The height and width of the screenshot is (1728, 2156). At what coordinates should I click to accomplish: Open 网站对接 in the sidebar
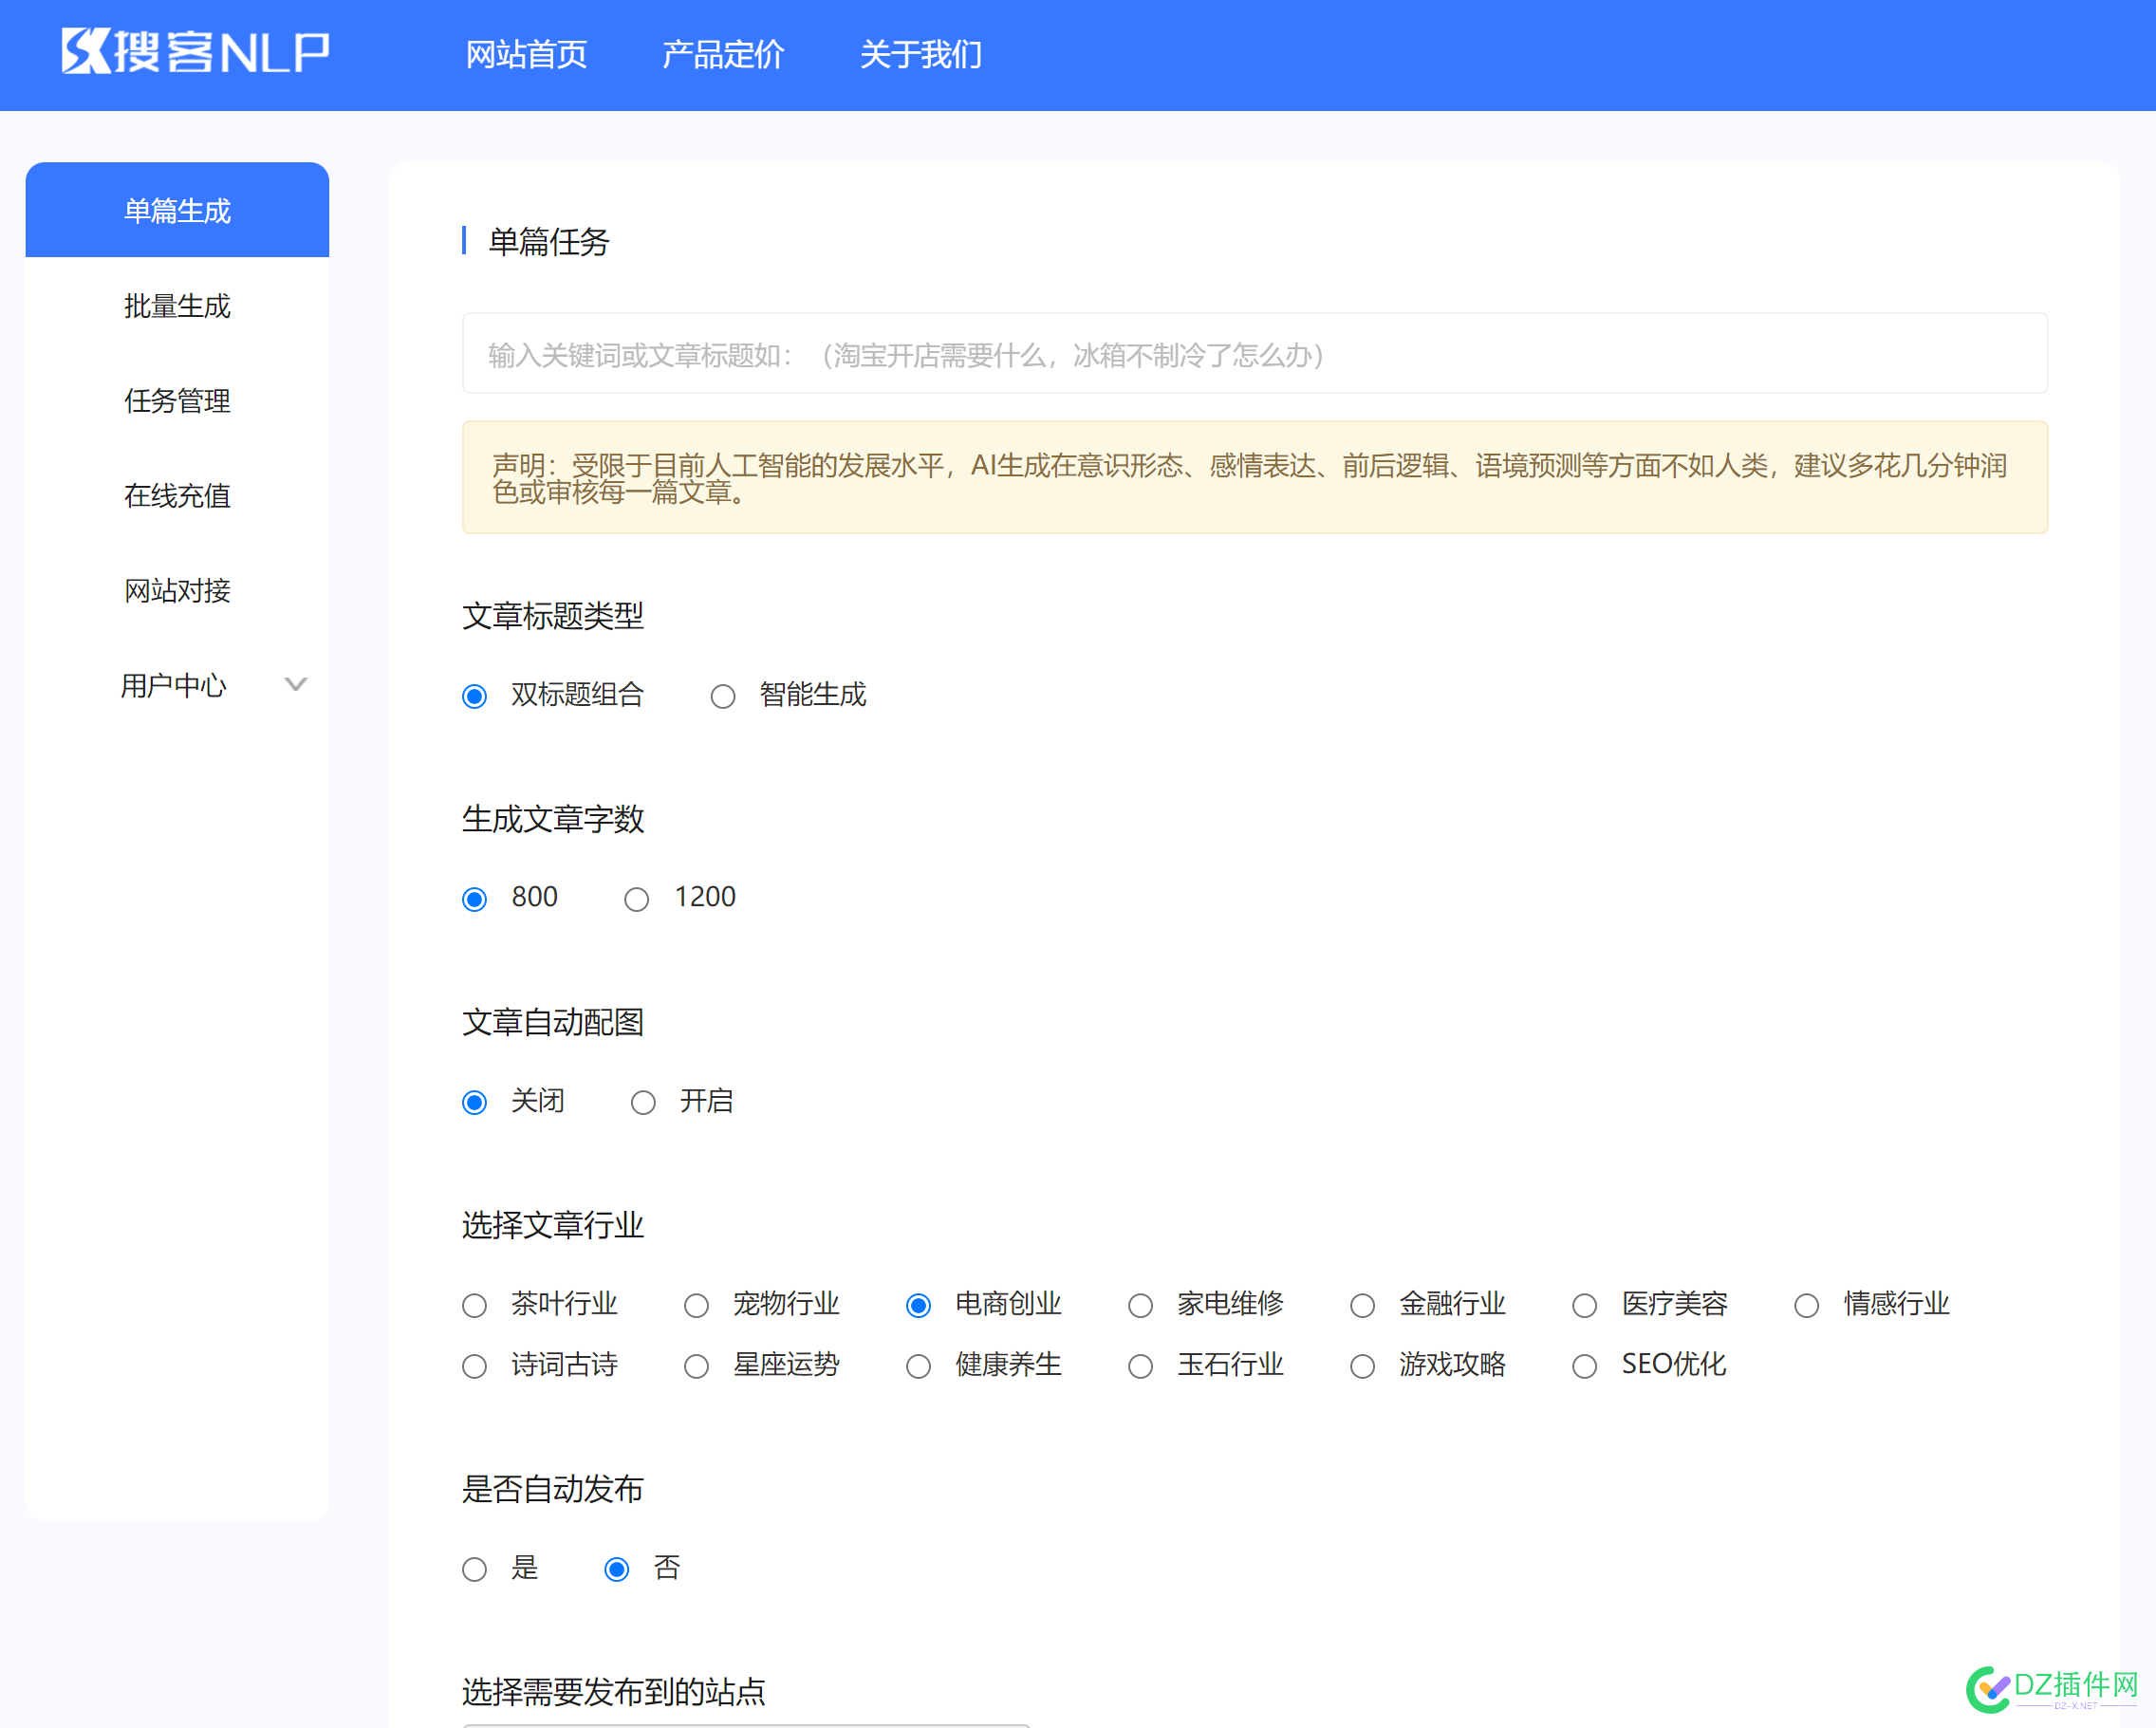[177, 590]
